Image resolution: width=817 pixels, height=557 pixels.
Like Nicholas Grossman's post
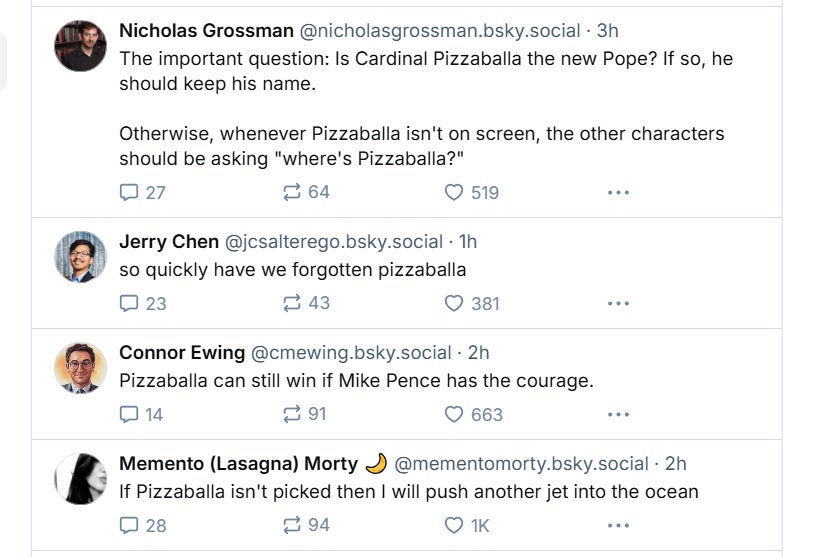(454, 192)
